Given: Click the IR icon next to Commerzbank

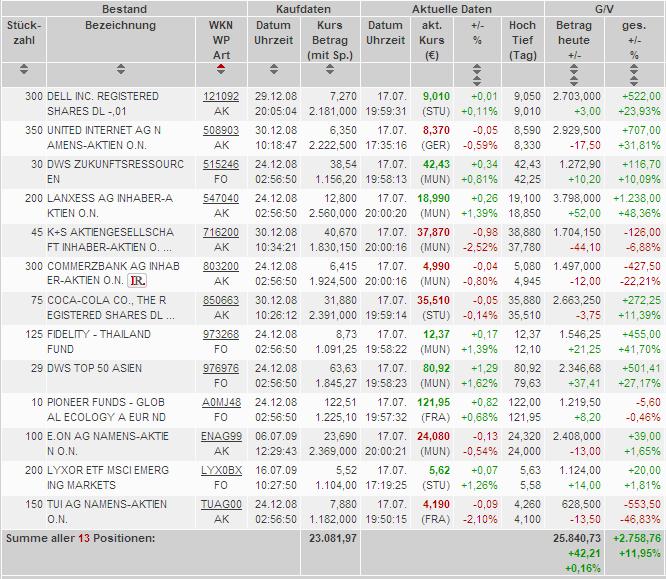Looking at the screenshot, I should (x=137, y=281).
